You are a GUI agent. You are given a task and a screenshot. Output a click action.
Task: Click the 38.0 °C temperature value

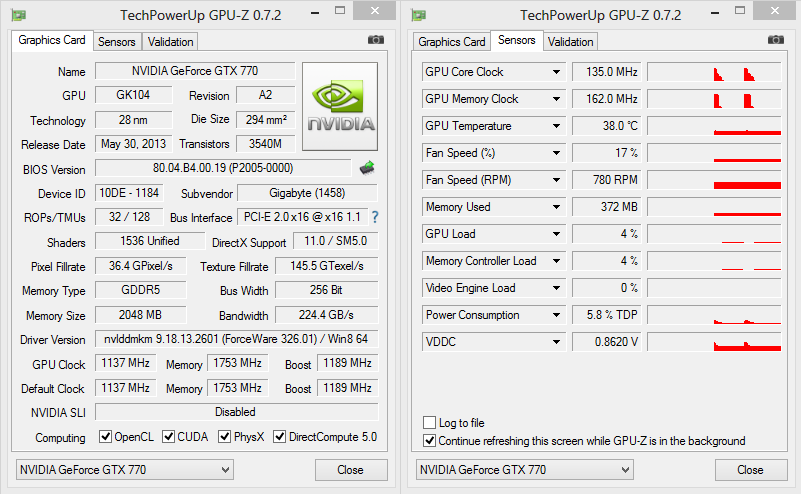607,126
